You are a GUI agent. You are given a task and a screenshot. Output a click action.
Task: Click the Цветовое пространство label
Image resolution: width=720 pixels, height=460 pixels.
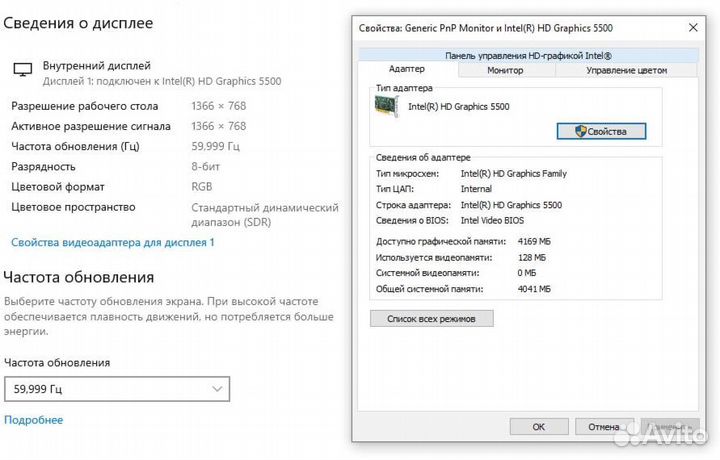(x=73, y=207)
